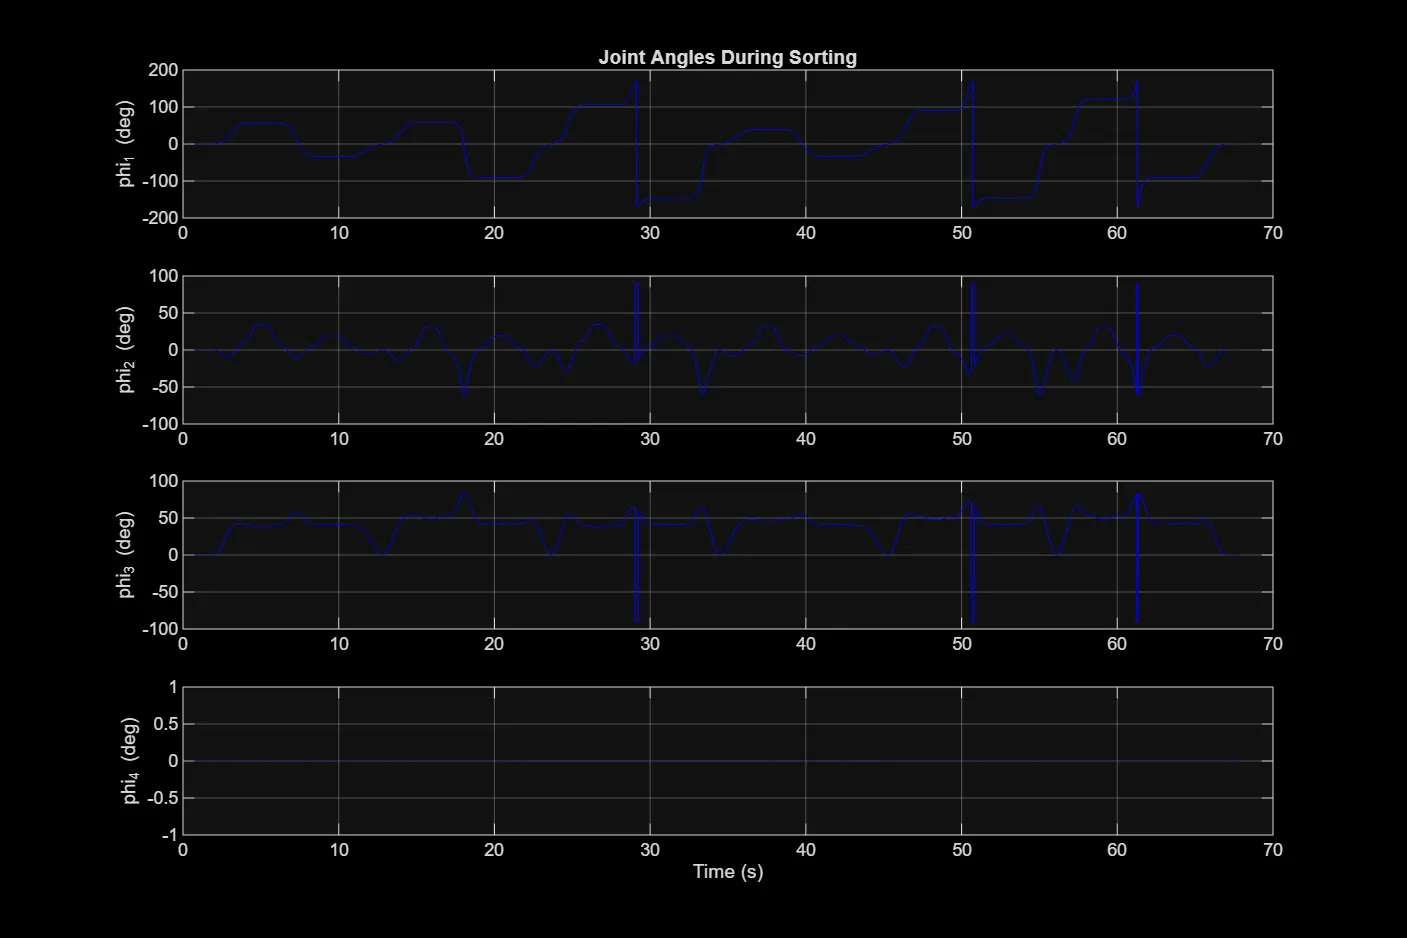1407x938 pixels.
Task: Click the '40' x-tick below phi1 plot
Action: coord(806,233)
